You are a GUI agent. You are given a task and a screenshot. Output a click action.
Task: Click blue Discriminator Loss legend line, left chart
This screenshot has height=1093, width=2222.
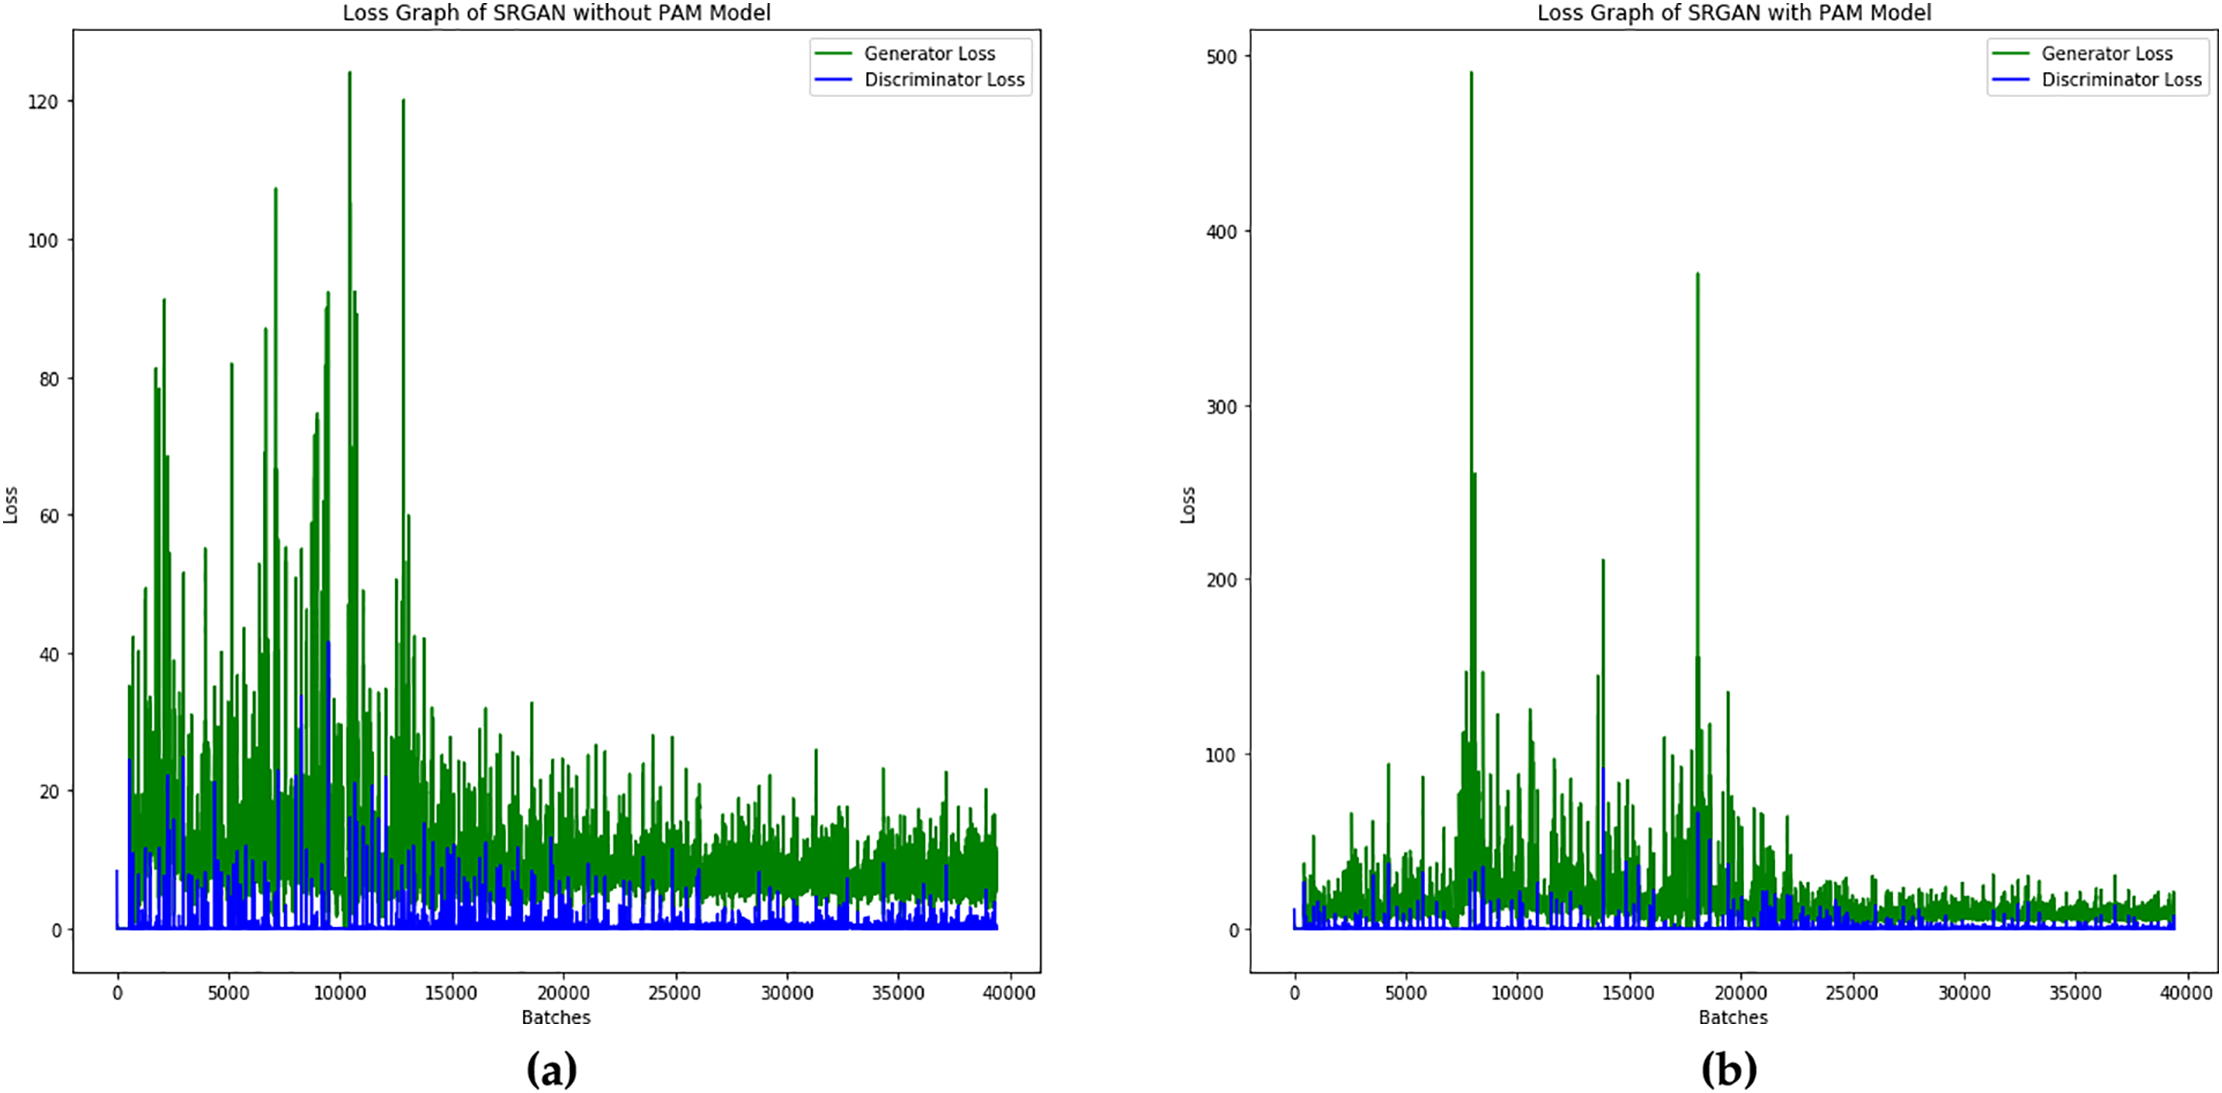coord(833,79)
